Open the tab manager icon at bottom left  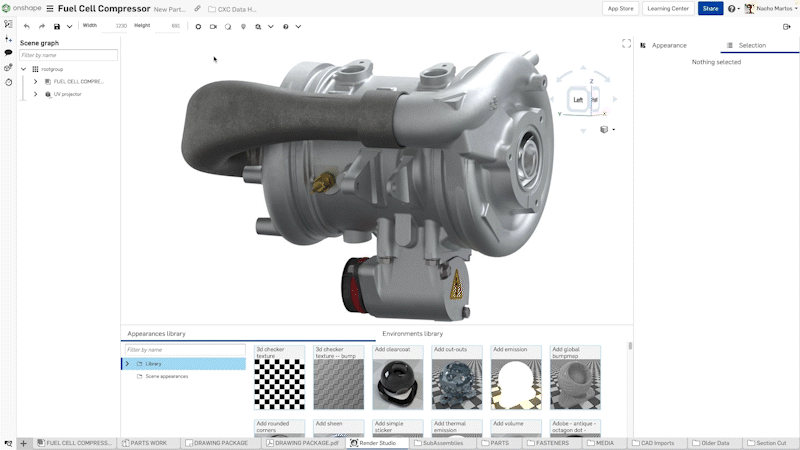(8, 443)
